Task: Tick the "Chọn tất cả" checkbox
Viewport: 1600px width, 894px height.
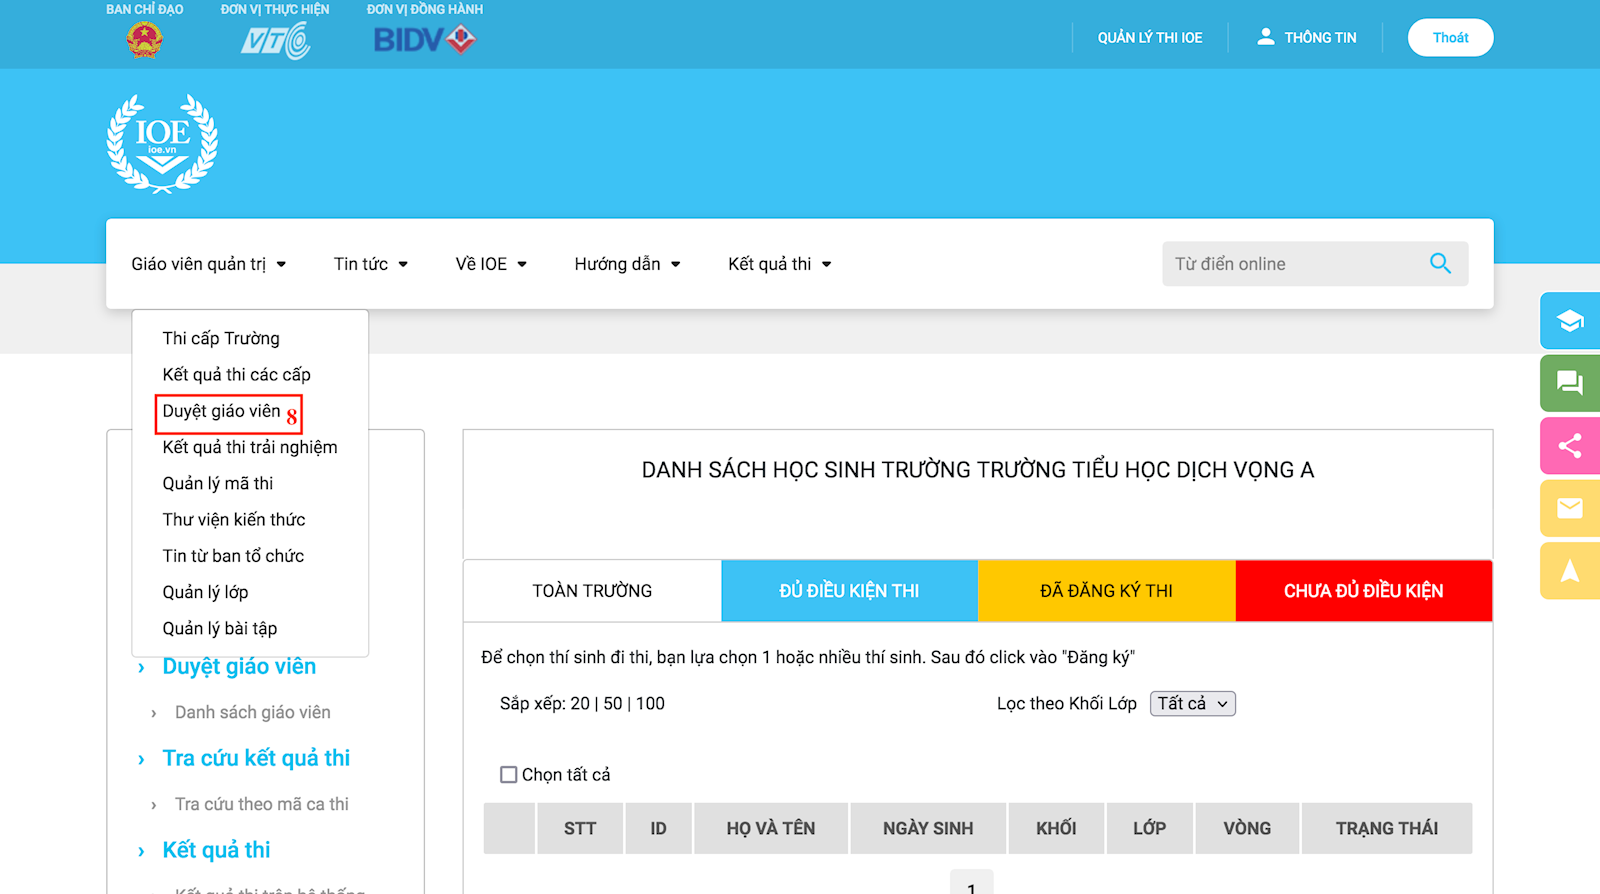Action: (509, 775)
